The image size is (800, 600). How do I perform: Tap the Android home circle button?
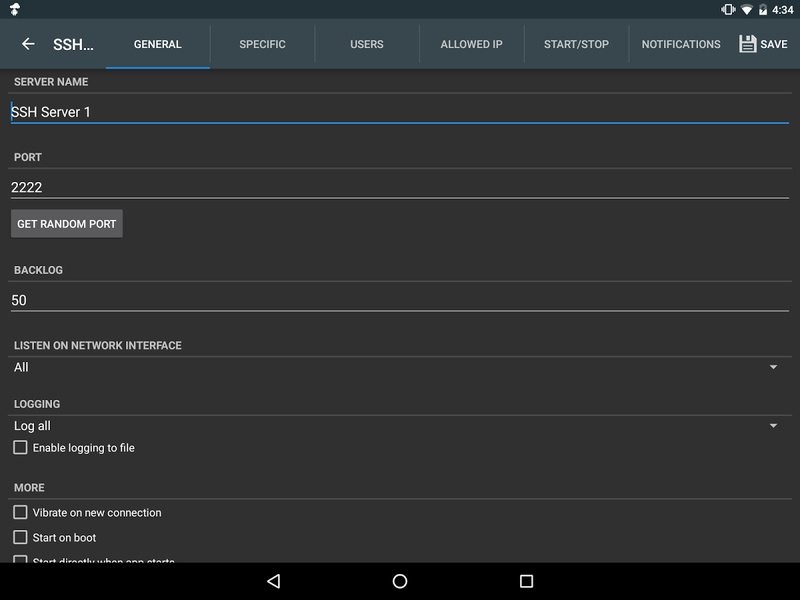click(400, 581)
